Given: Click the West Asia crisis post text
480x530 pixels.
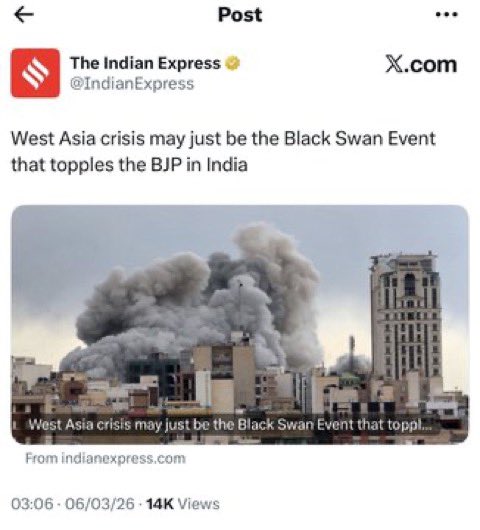Looking at the screenshot, I should tap(223, 152).
